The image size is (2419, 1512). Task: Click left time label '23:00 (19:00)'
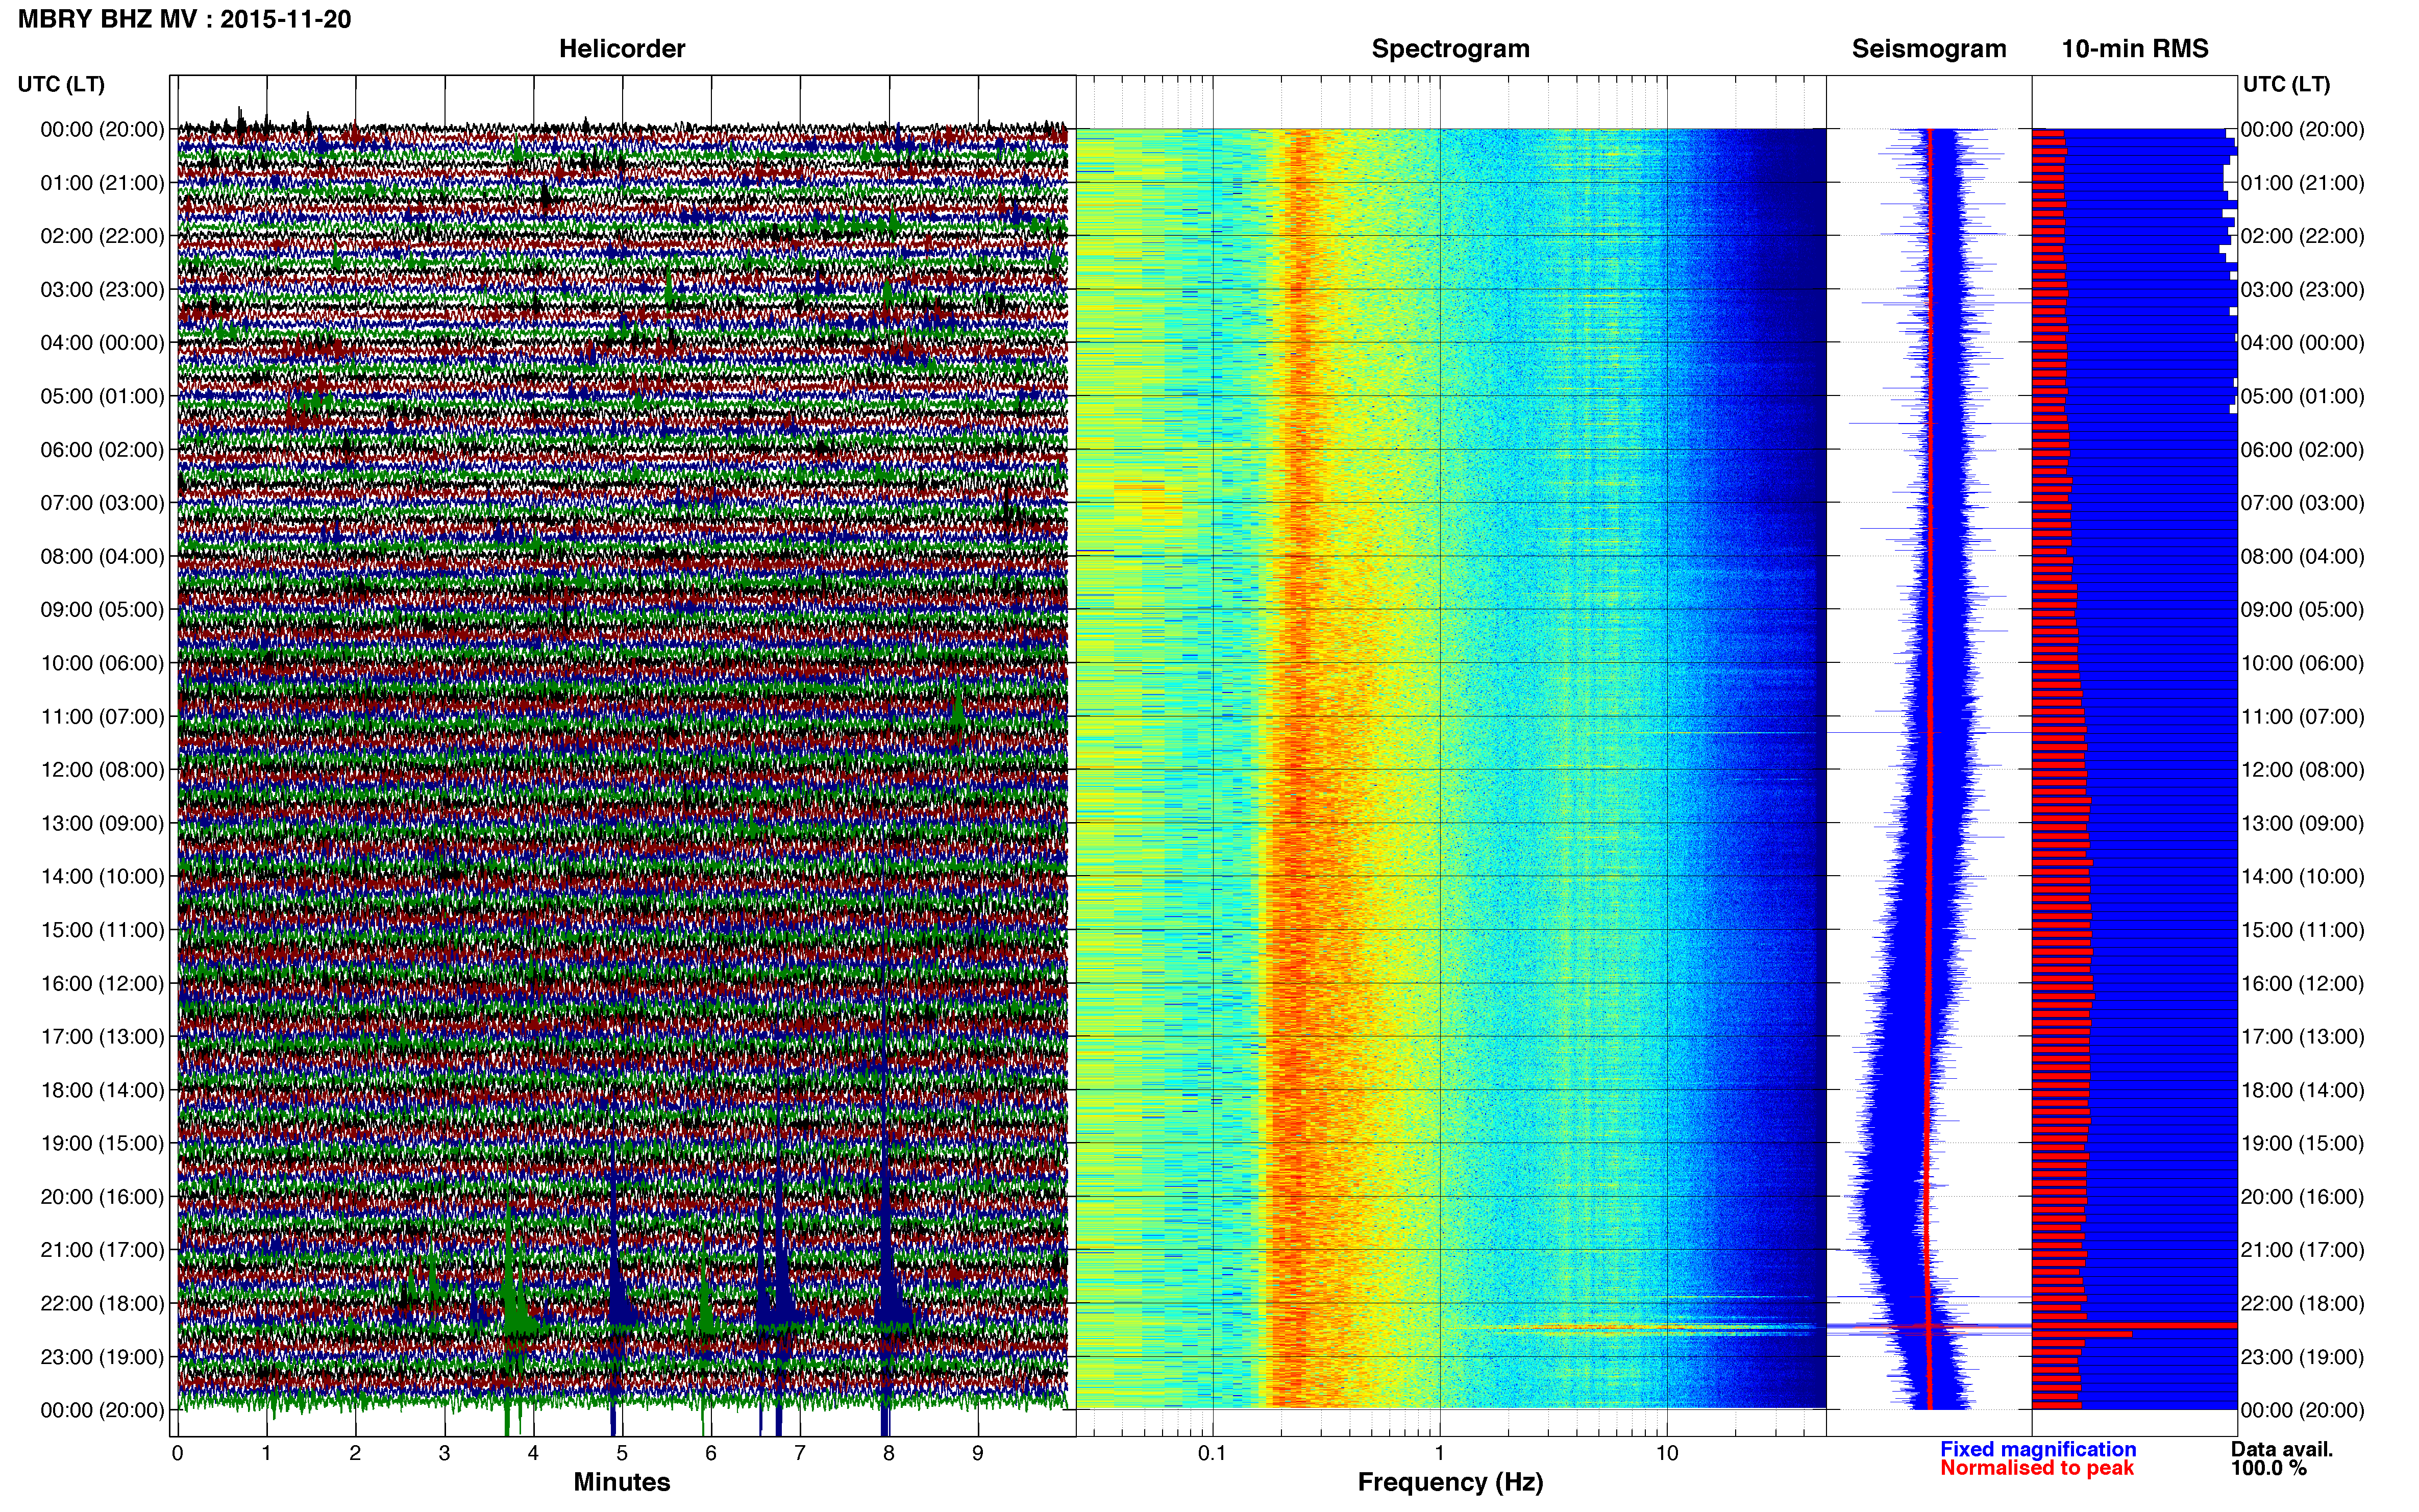point(102,1357)
